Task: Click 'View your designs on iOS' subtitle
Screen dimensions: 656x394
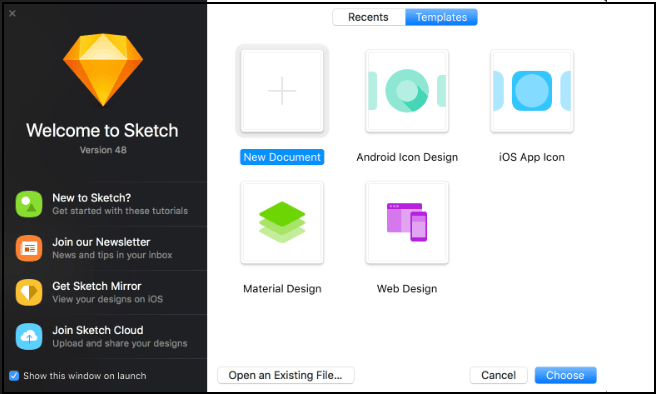Action: click(108, 299)
